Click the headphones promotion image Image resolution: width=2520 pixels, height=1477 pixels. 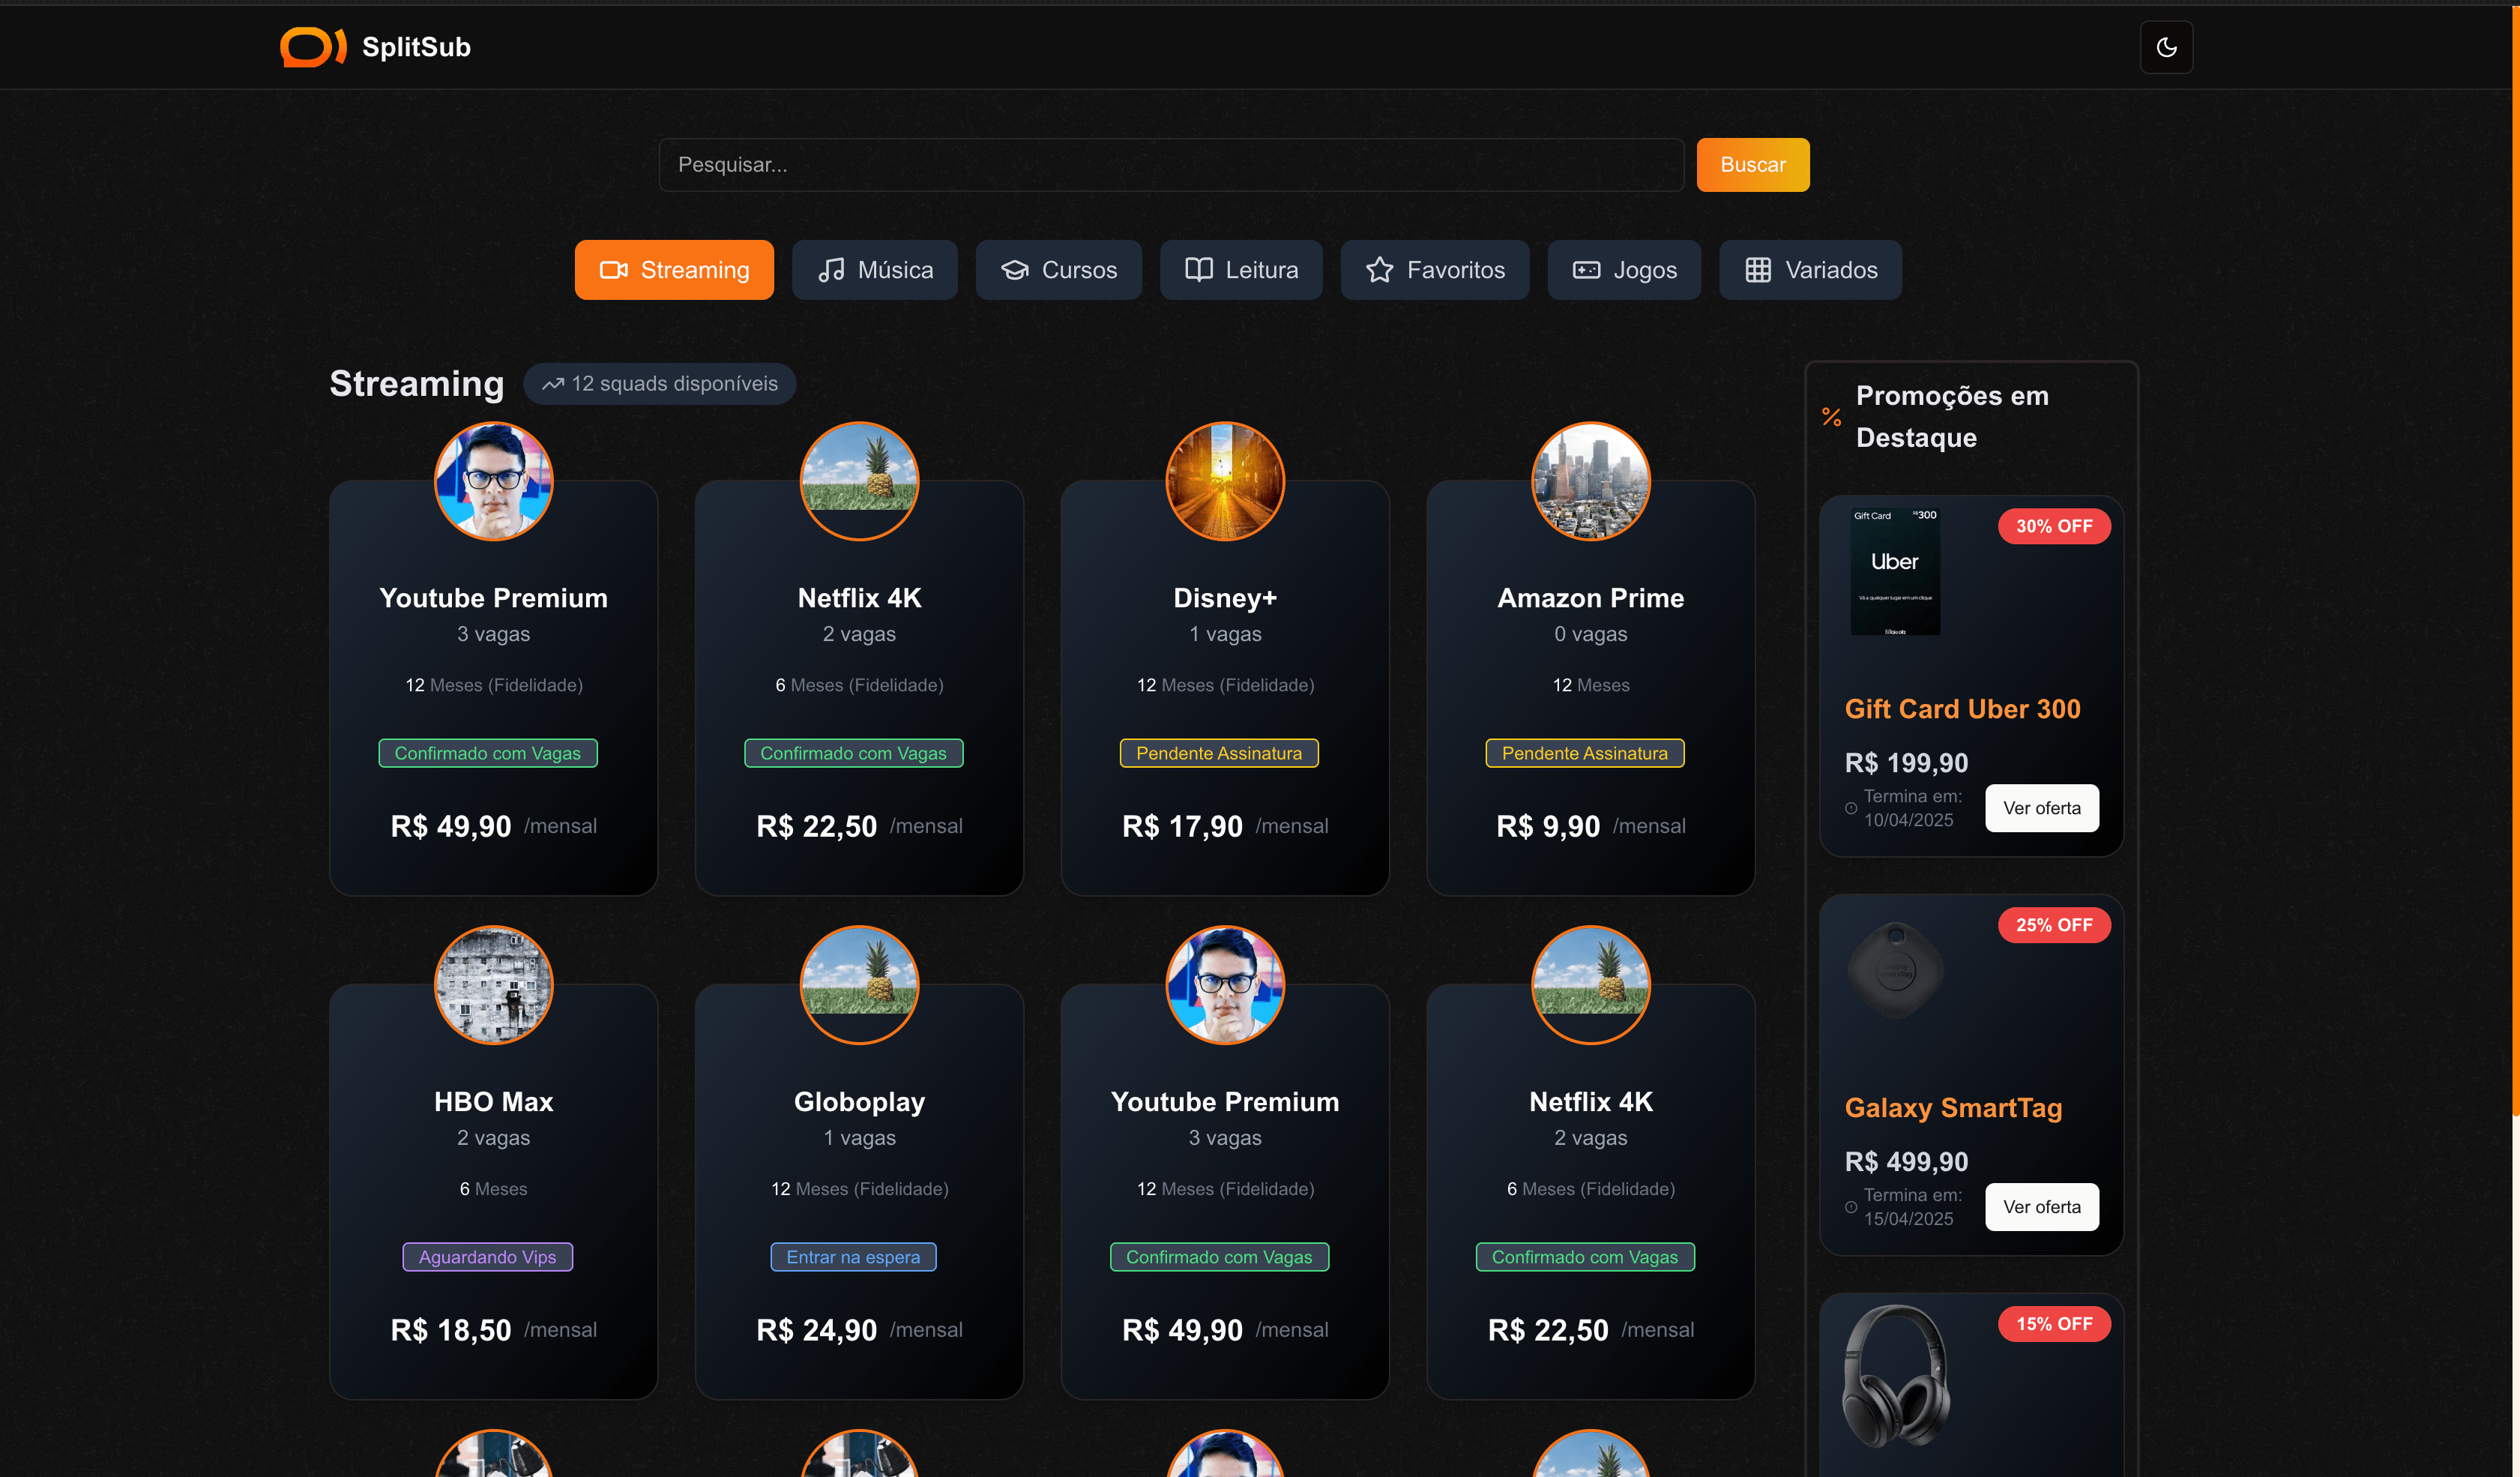click(1895, 1377)
